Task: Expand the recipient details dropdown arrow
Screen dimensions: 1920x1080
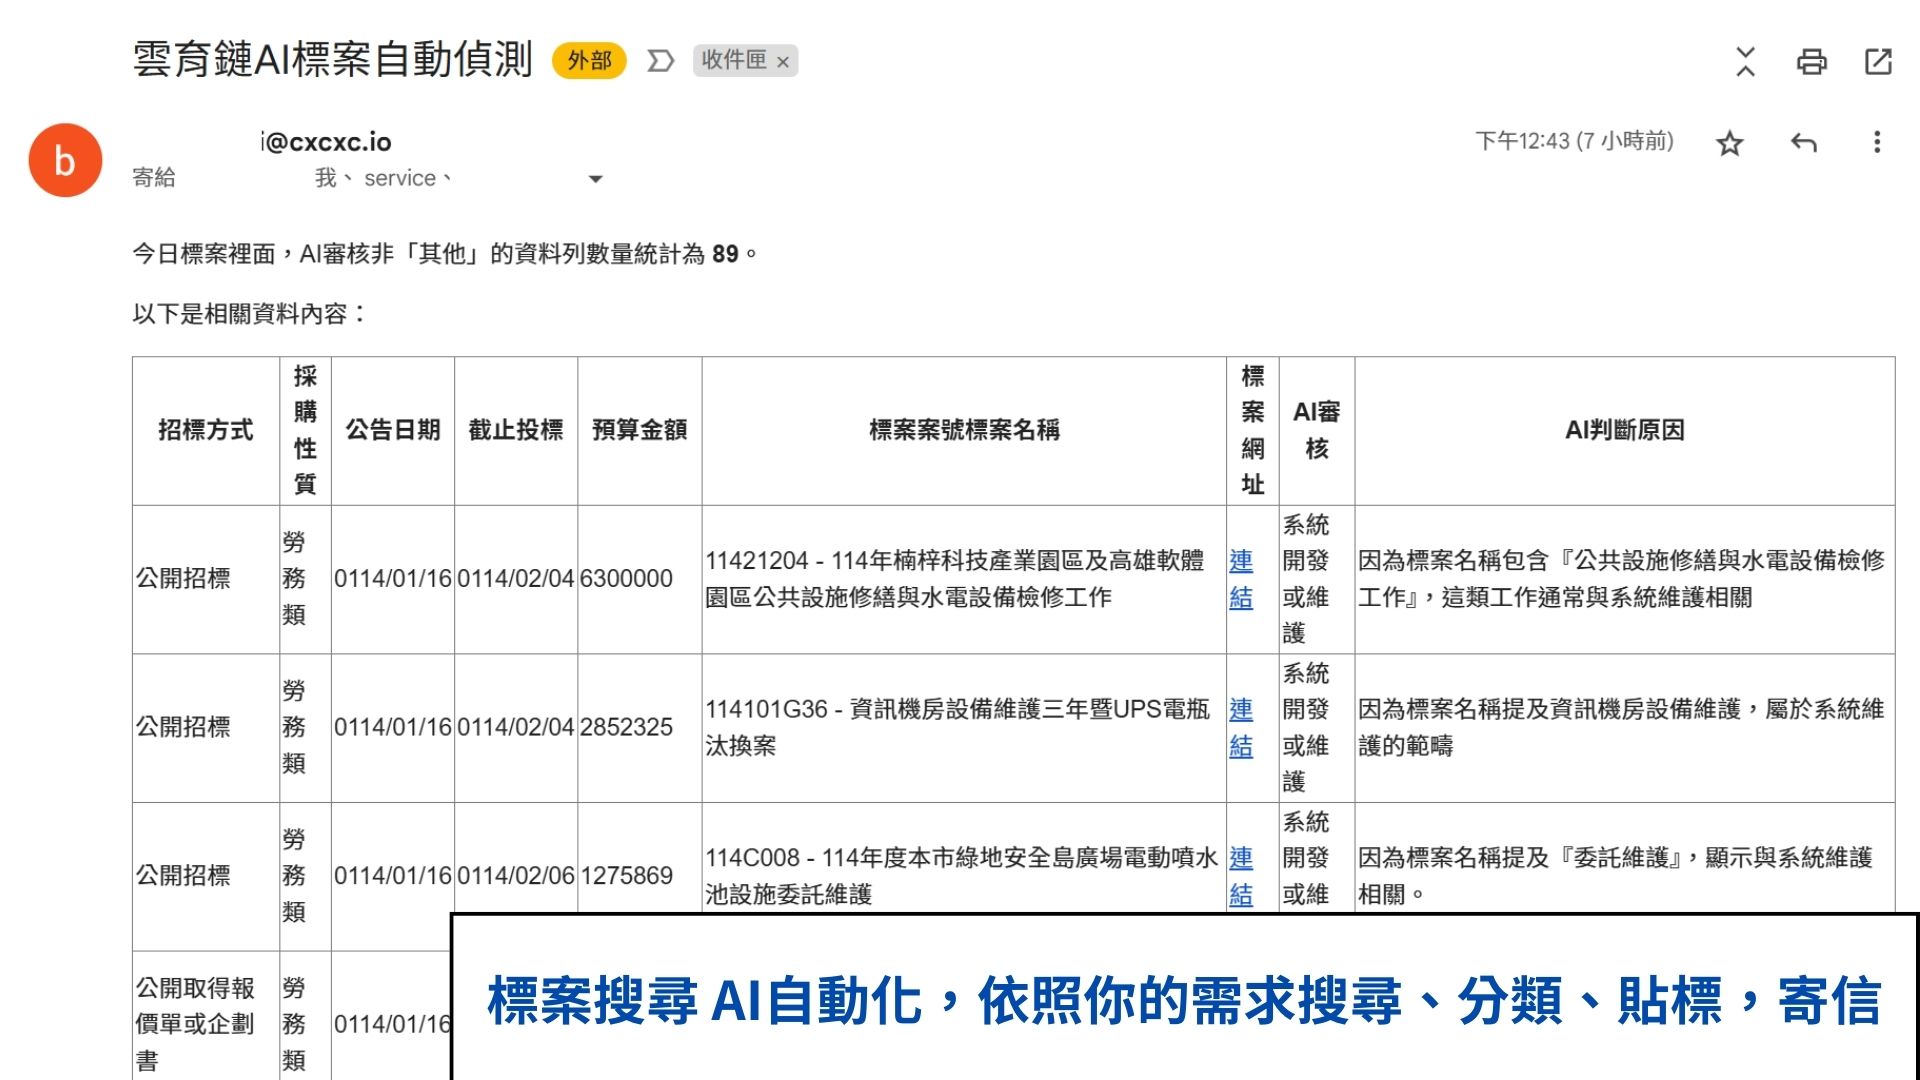Action: click(x=595, y=179)
